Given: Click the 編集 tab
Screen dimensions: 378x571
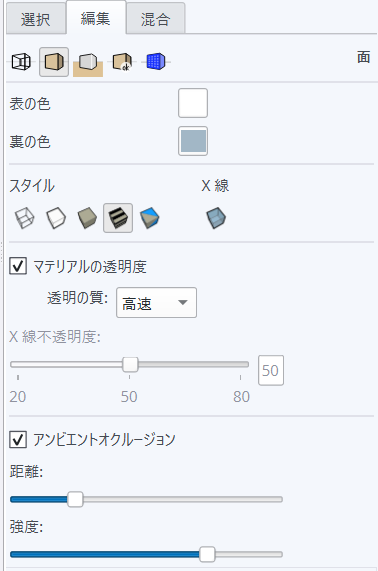Looking at the screenshot, I should pyautogui.click(x=96, y=17).
